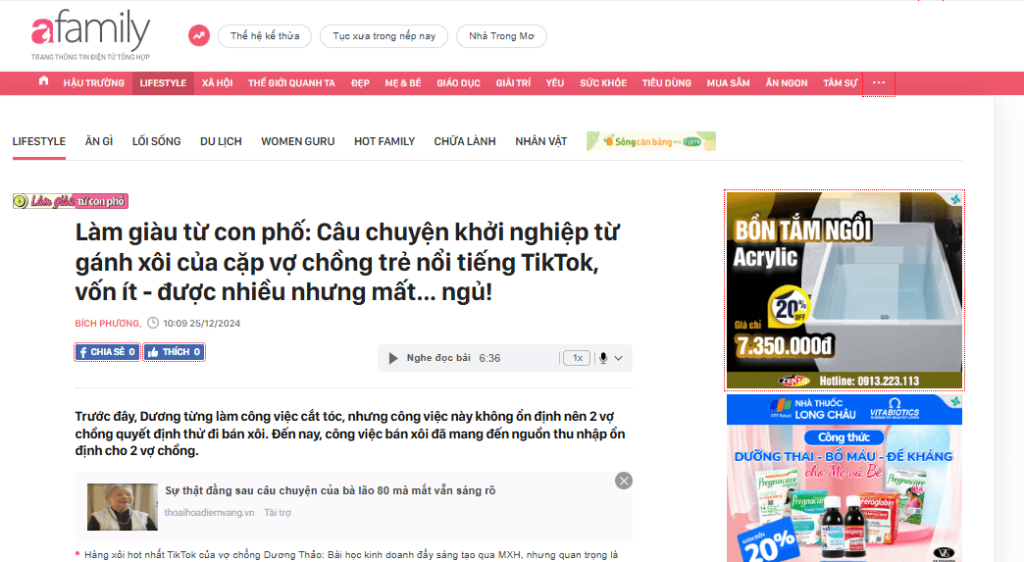Play the article audio reading
The height and width of the screenshot is (562, 1024).
(392, 358)
